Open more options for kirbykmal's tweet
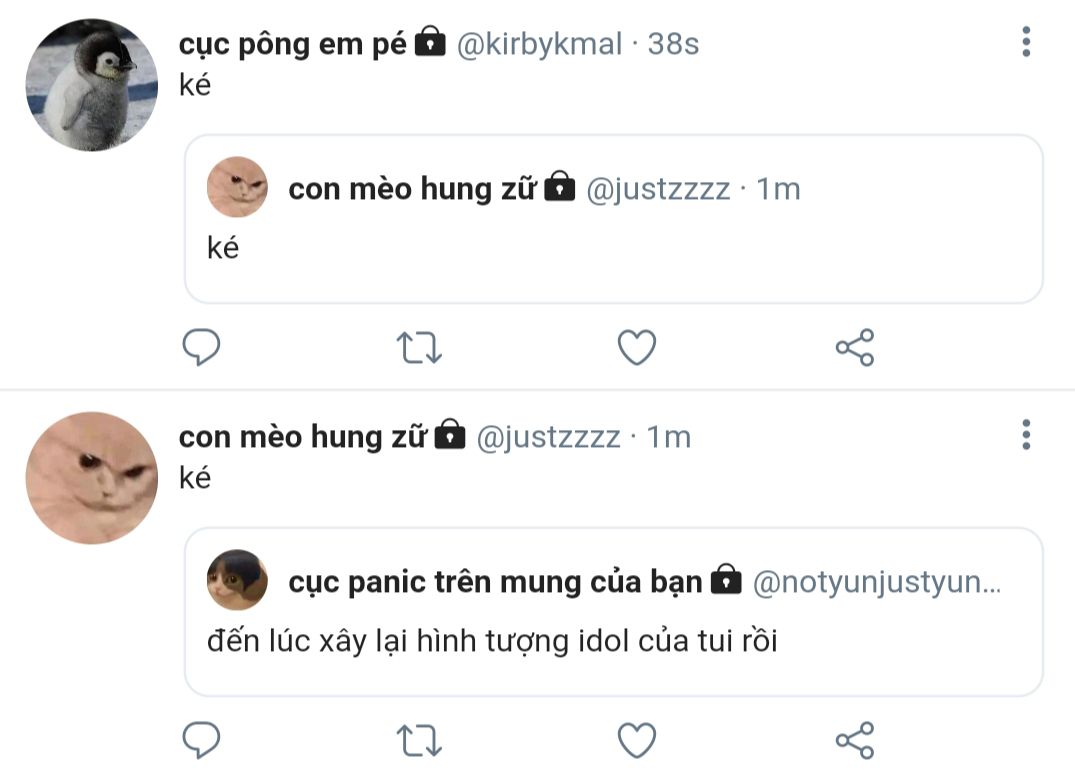 pyautogui.click(x=1026, y=42)
